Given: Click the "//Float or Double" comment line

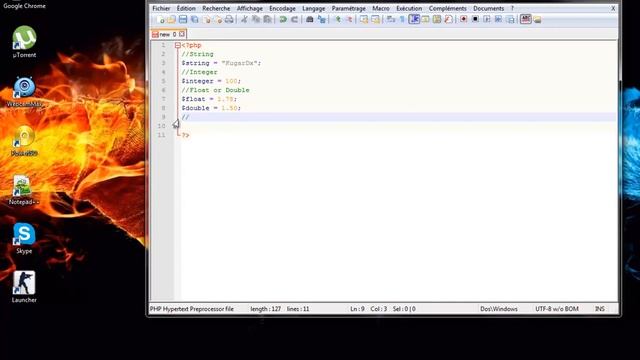Looking at the screenshot, I should [x=216, y=90].
